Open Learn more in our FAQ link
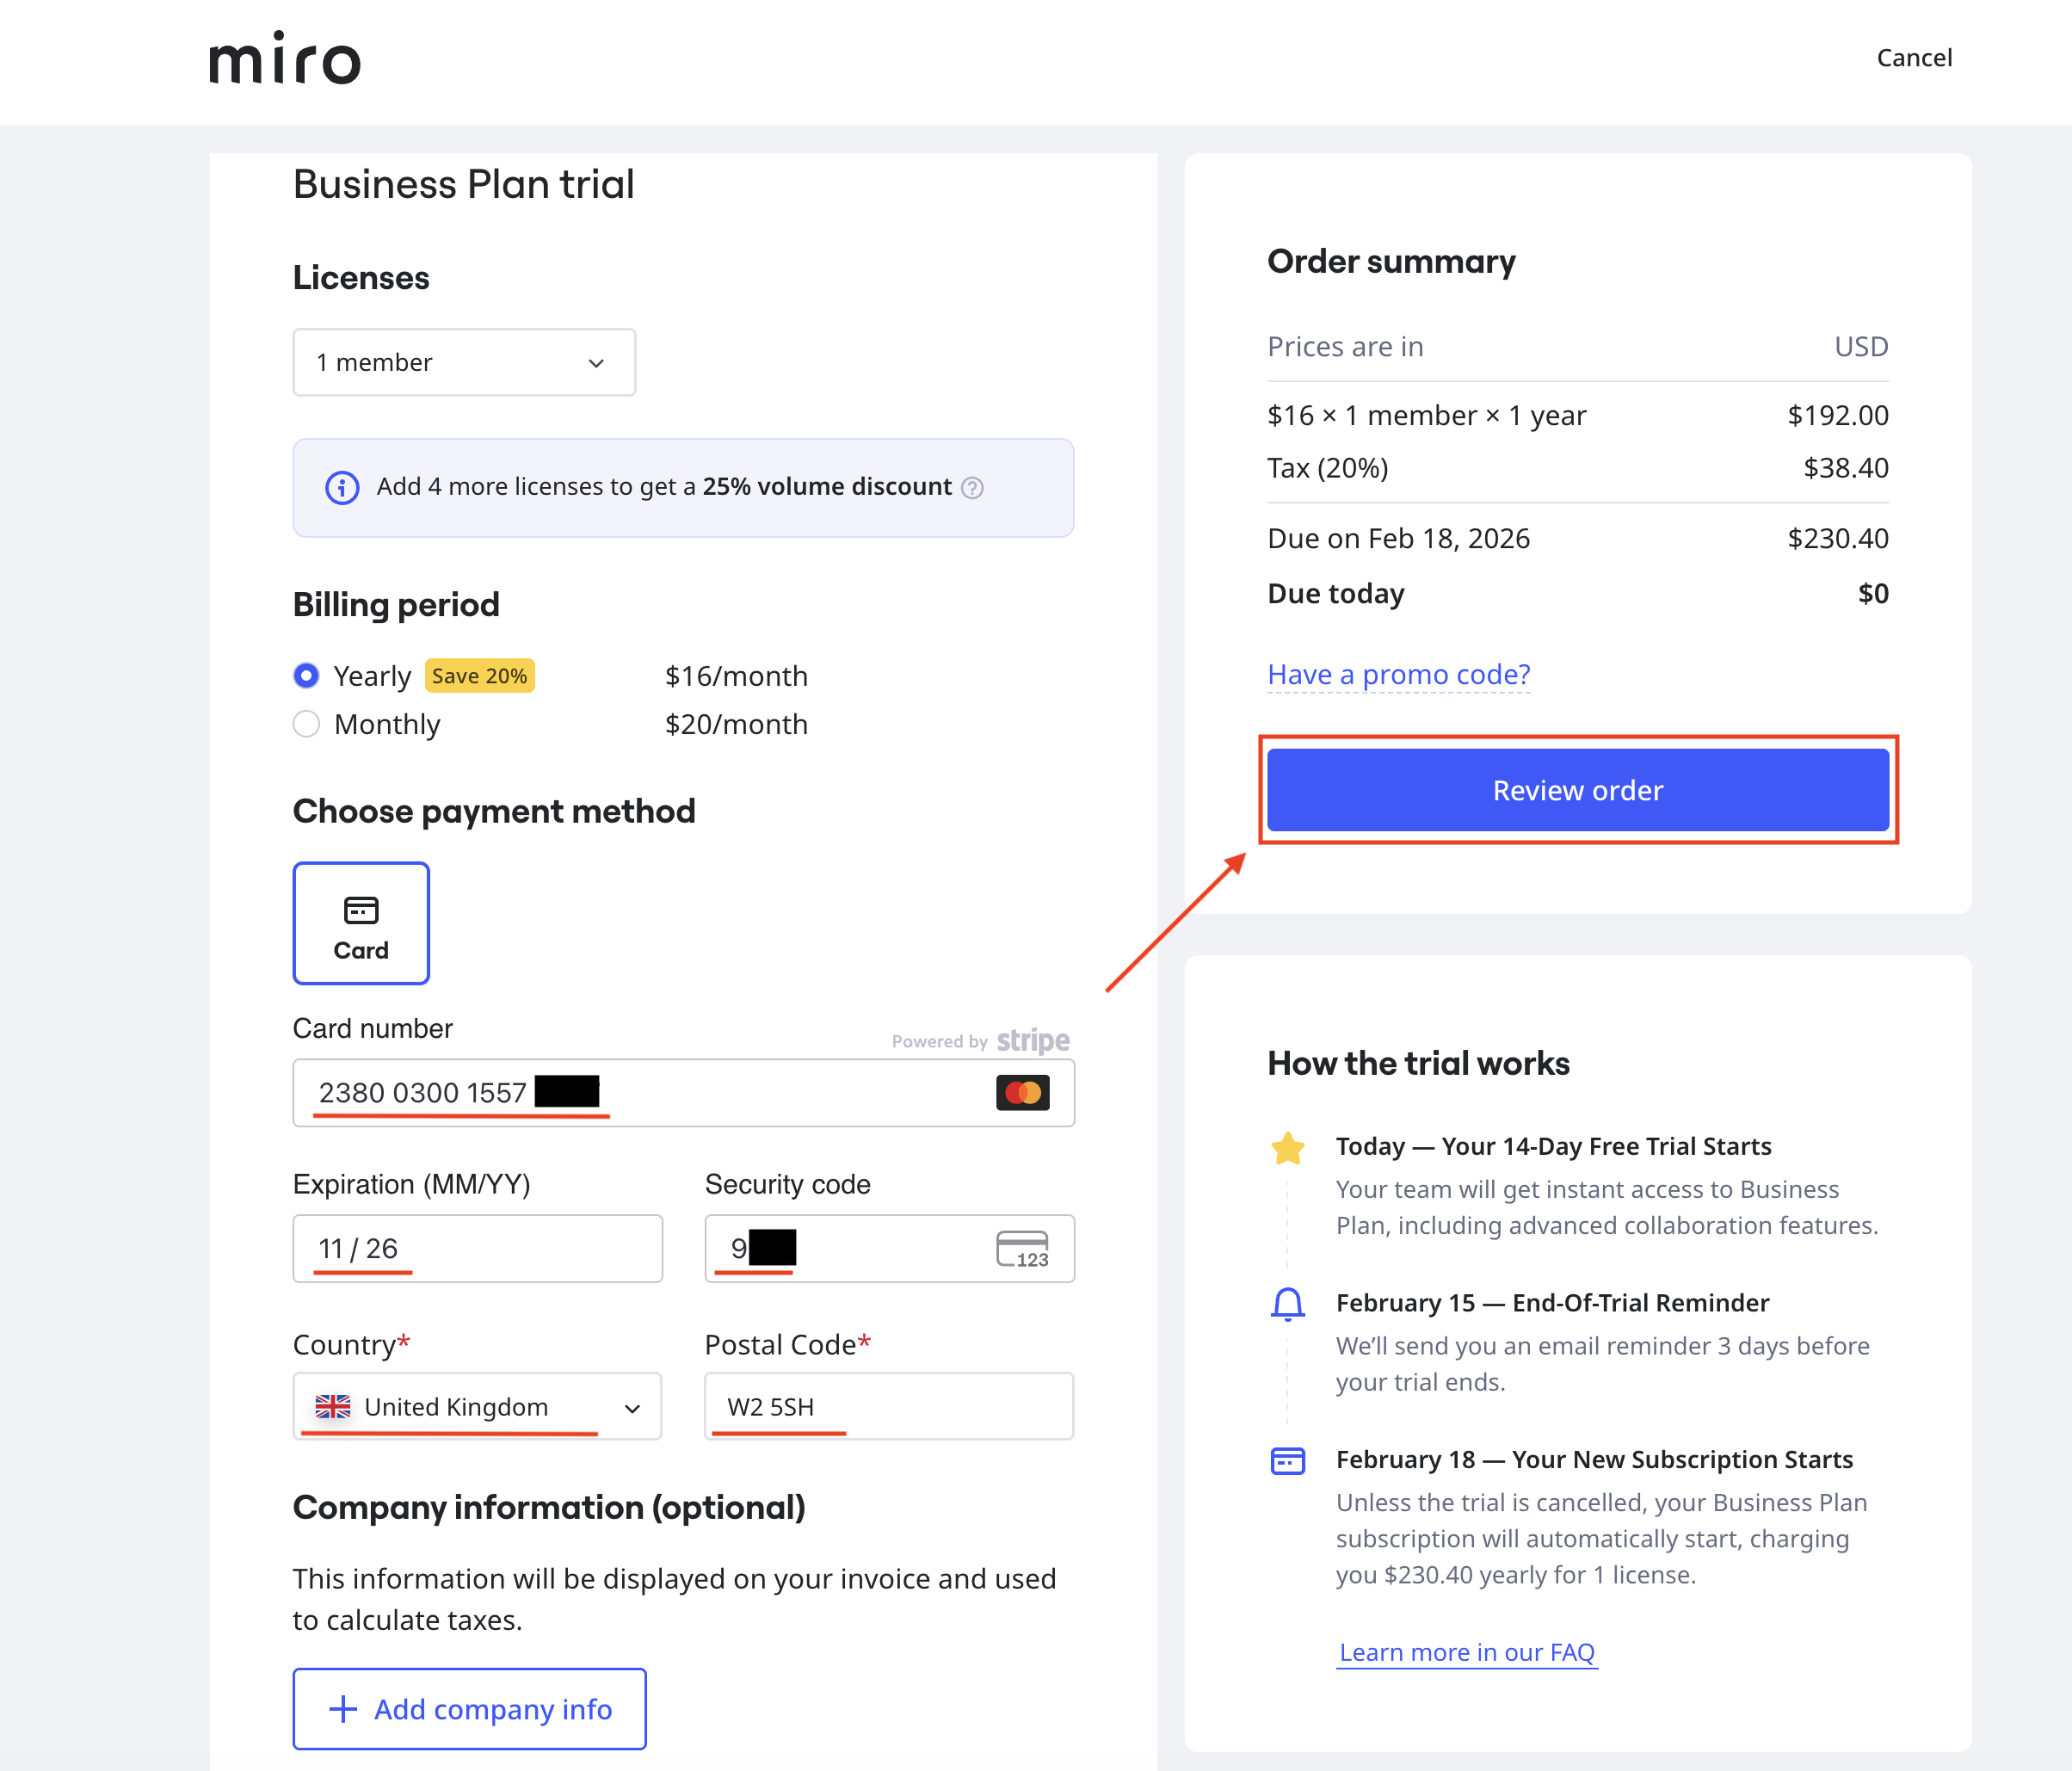 1466,1652
